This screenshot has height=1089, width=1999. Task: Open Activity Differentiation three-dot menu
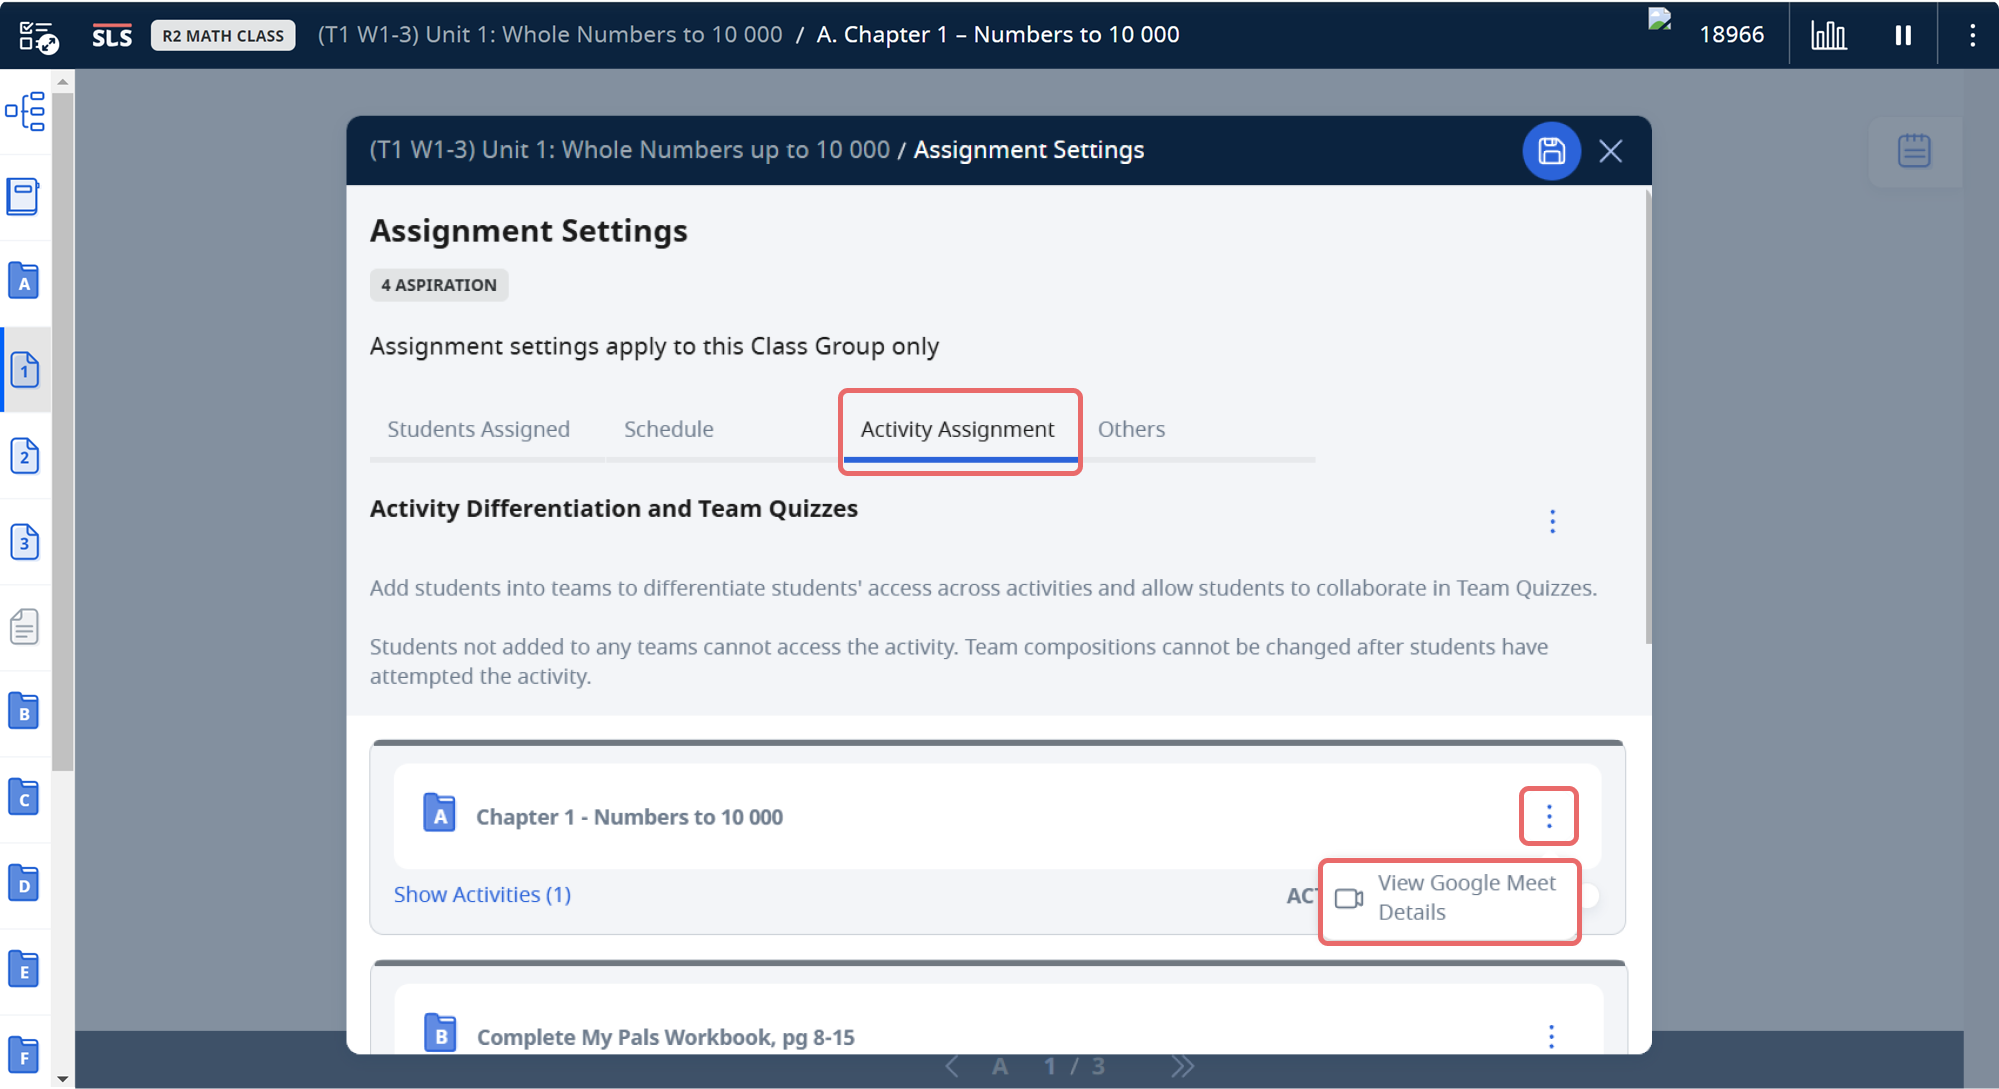click(1552, 521)
